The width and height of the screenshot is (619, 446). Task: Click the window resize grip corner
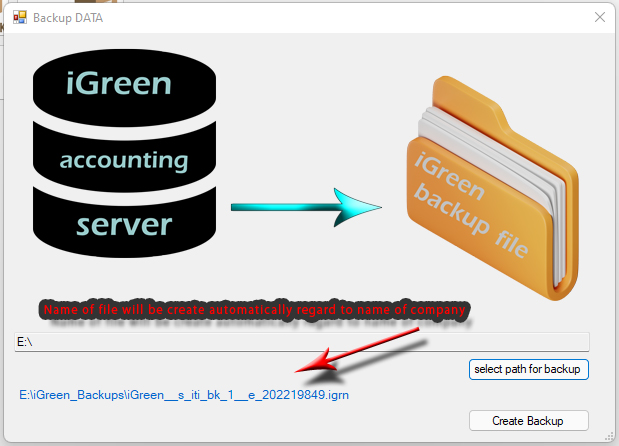(x=610, y=437)
